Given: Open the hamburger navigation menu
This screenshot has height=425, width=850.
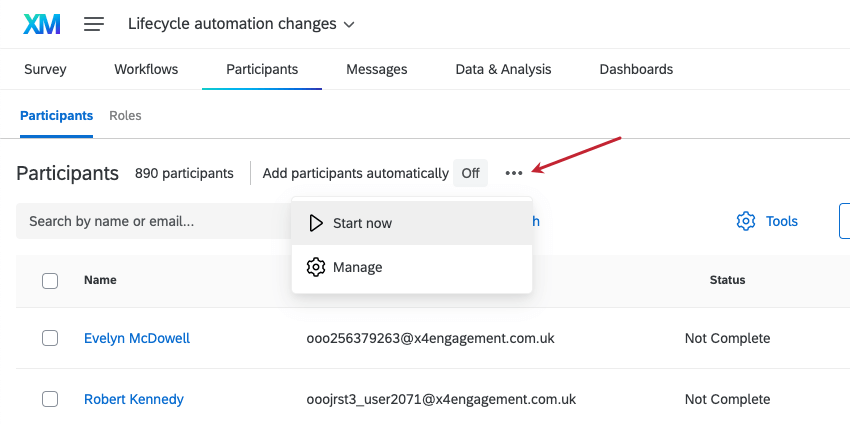Looking at the screenshot, I should click(94, 24).
